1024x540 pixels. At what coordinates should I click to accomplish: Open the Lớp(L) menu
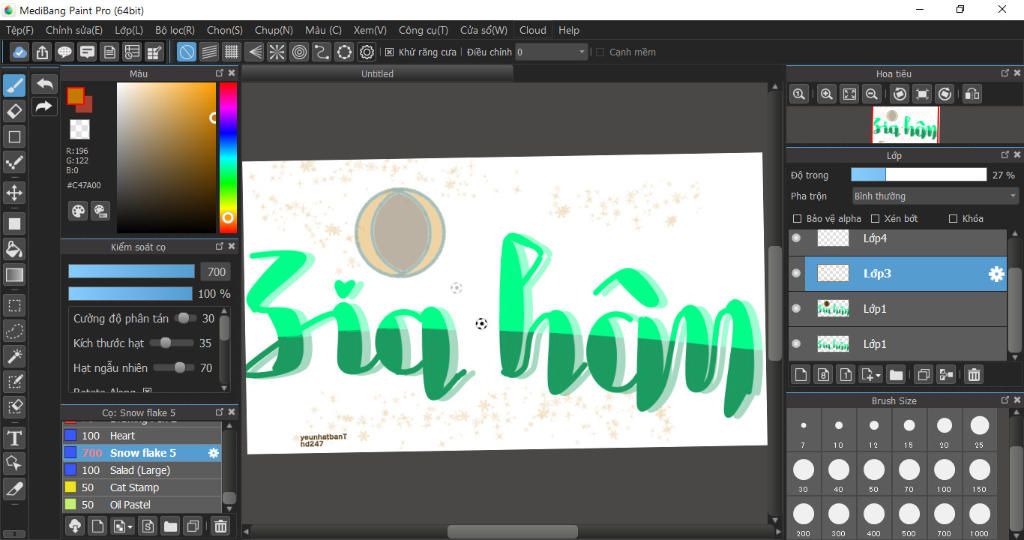(x=129, y=30)
